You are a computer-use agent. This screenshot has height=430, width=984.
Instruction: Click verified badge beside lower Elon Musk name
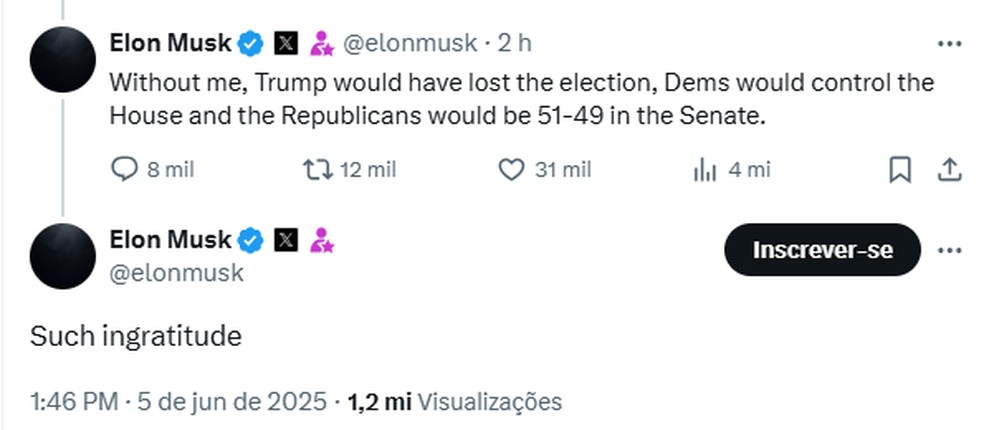(250, 240)
